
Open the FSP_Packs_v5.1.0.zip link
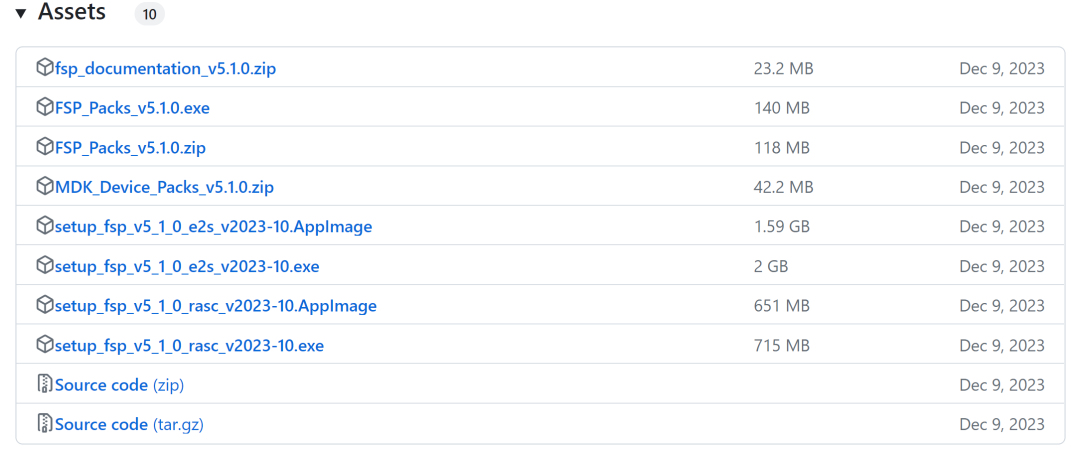coord(130,148)
